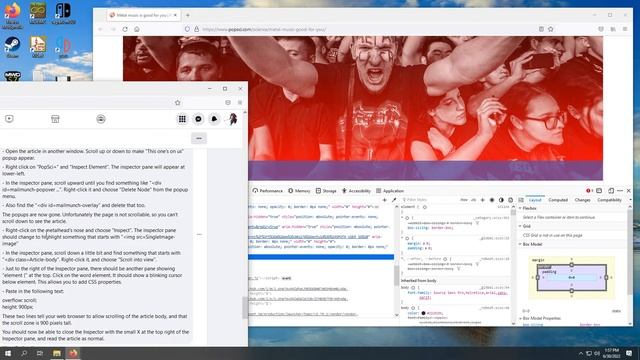
Task: Select the highlighted blue node row in markup
Action: 321,257
